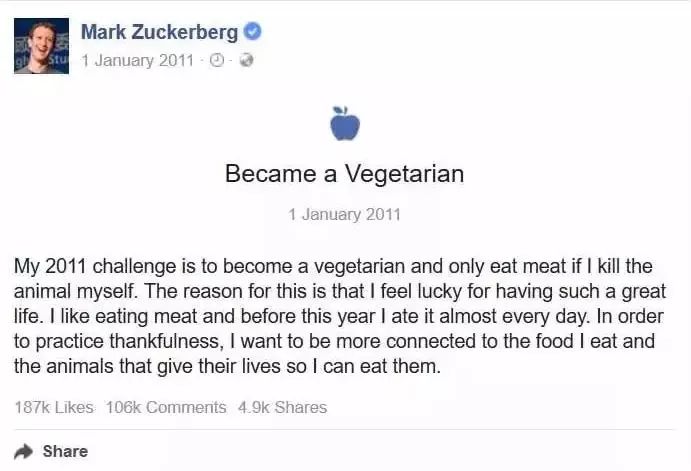Click the line mentioning eating meat
Viewport: 691px width, 471px height.
tap(338, 317)
